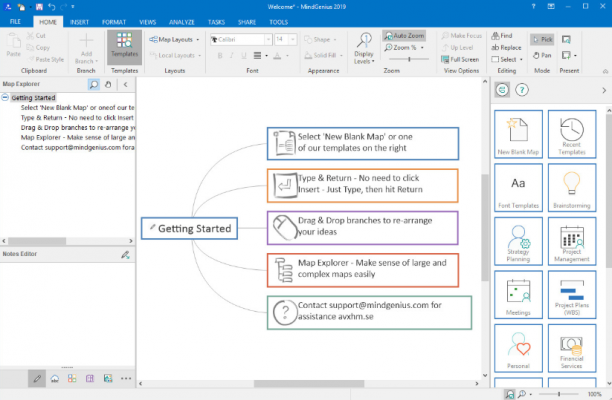Switch to the INSERT tab
612x400 pixels.
click(x=79, y=22)
